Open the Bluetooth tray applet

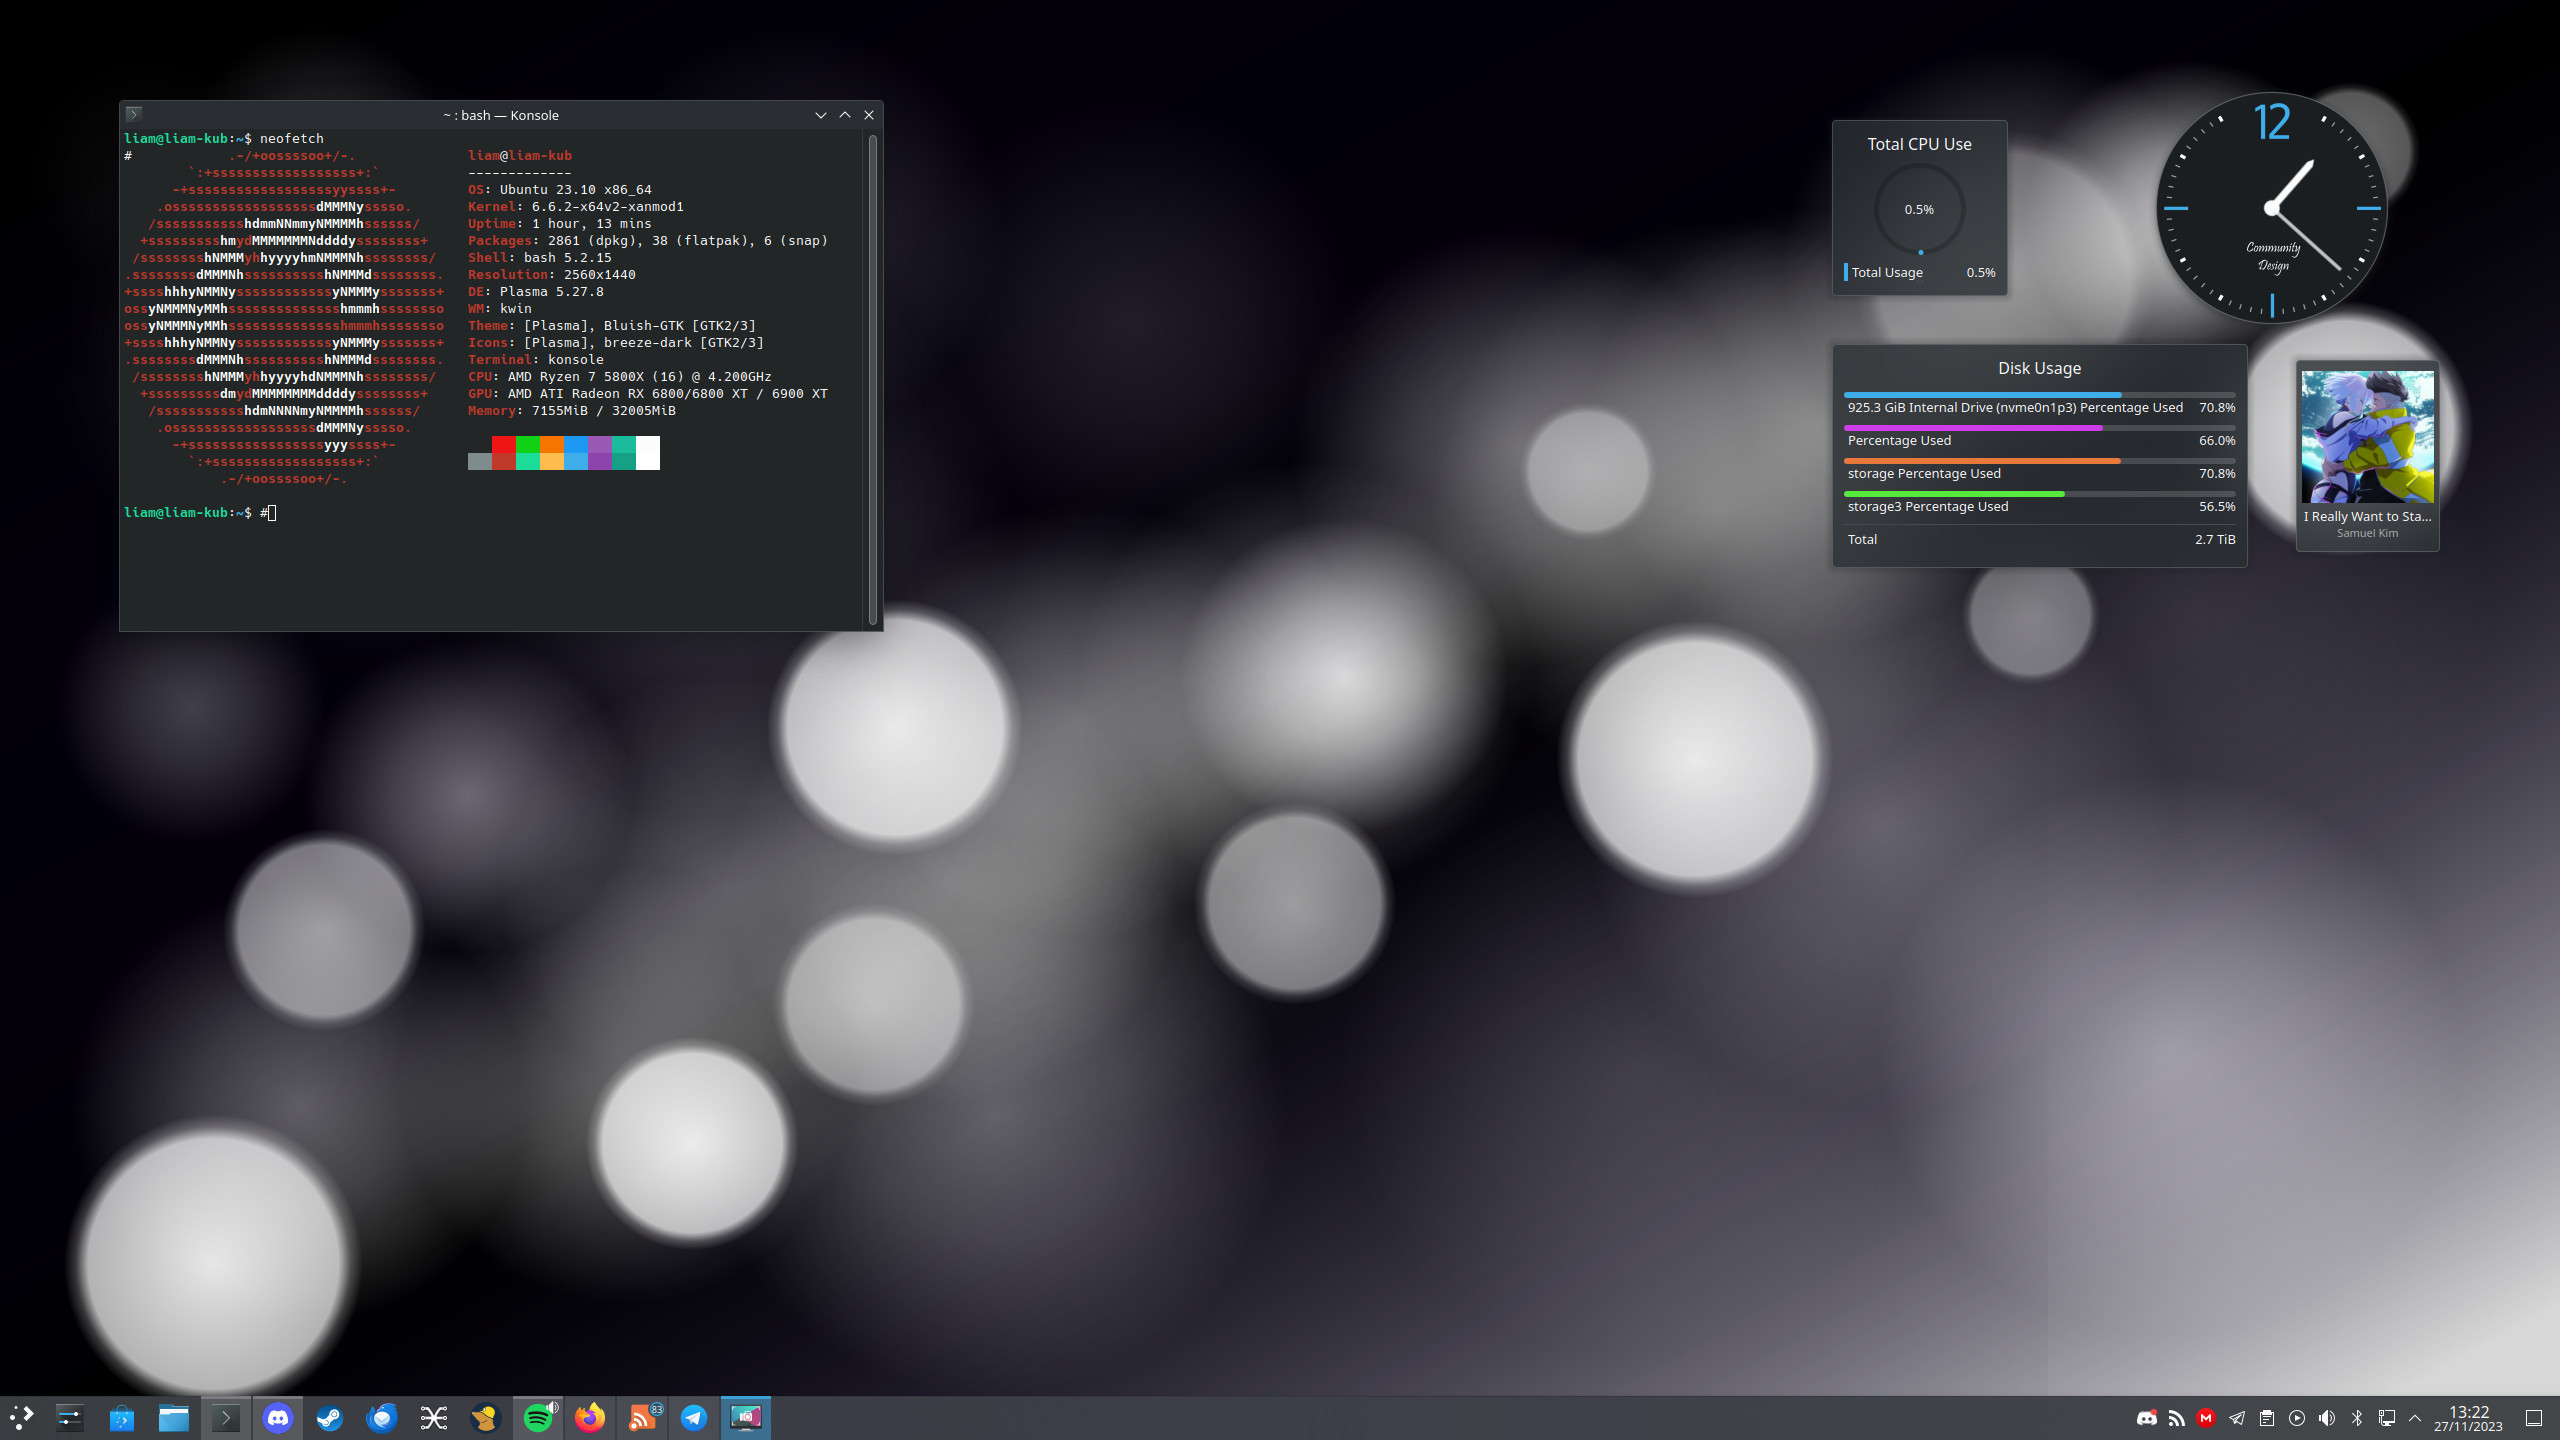tap(2357, 1418)
